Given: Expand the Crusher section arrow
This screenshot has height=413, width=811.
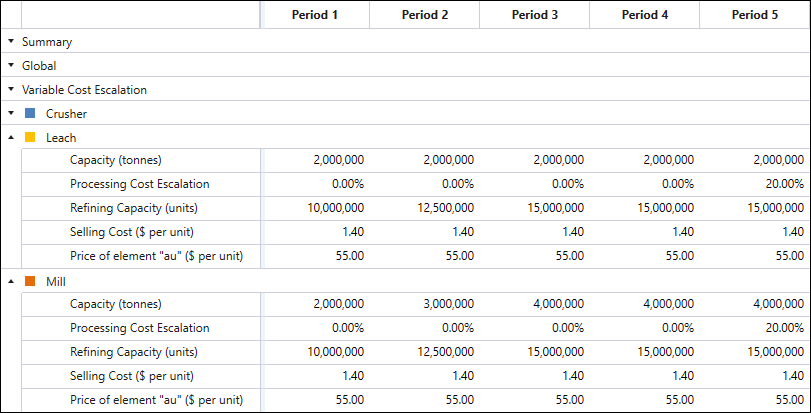Looking at the screenshot, I should pos(10,114).
